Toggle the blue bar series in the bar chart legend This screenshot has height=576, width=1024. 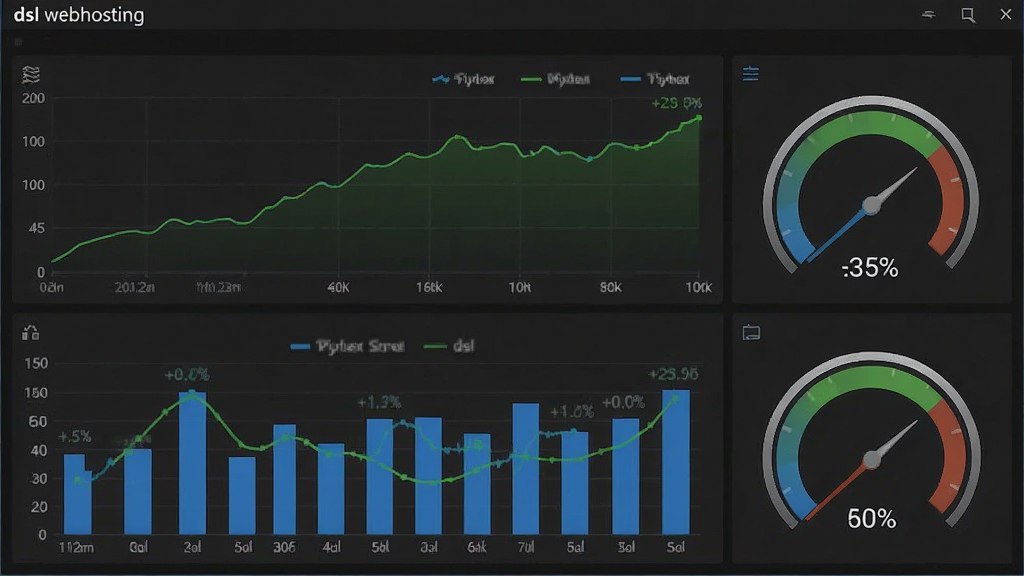click(x=347, y=346)
